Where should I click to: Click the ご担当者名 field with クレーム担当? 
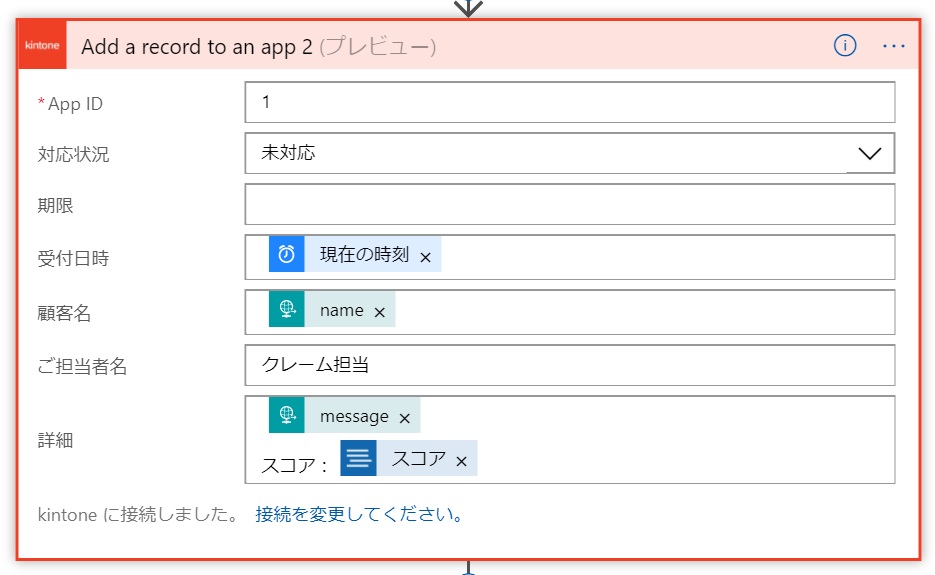click(569, 365)
